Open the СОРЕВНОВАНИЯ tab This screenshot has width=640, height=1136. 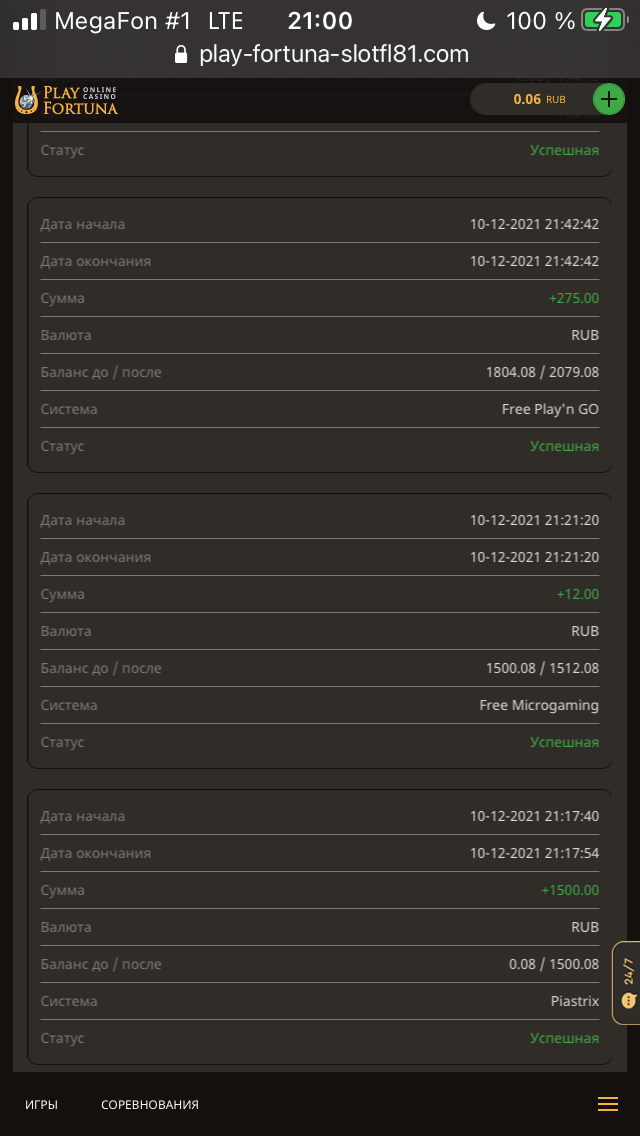click(150, 1105)
